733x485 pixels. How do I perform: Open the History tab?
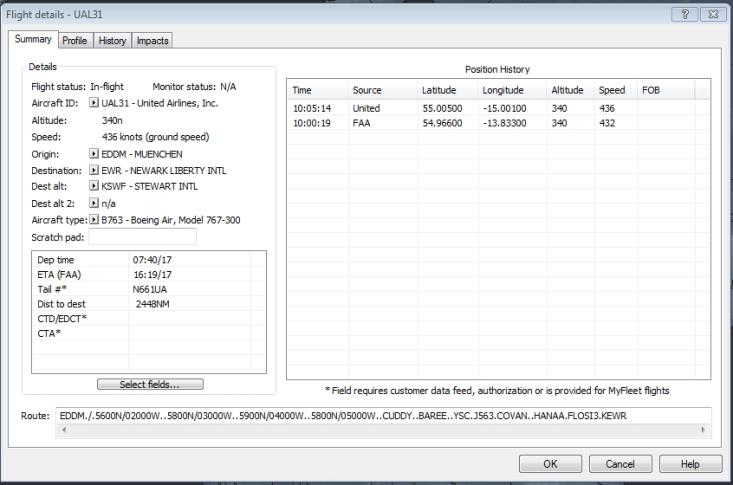(x=112, y=41)
